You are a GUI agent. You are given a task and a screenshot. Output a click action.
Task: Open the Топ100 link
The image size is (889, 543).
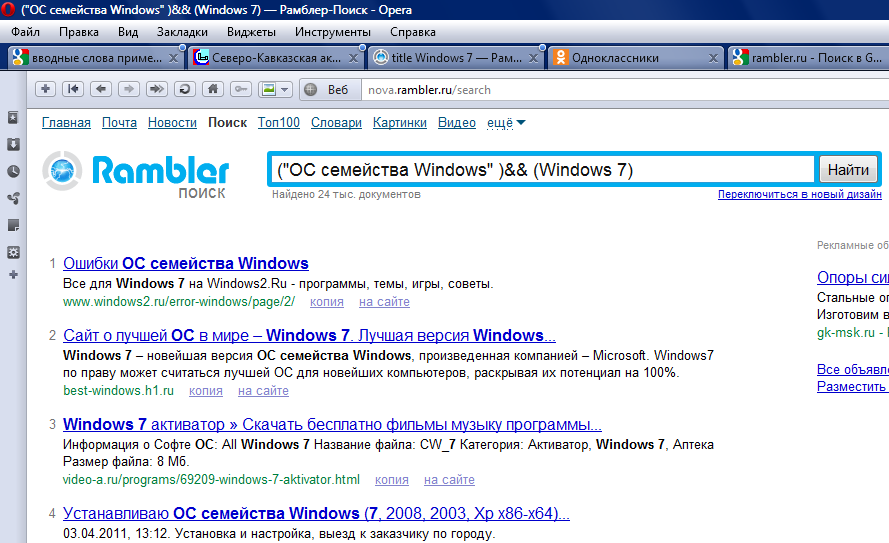coord(278,122)
